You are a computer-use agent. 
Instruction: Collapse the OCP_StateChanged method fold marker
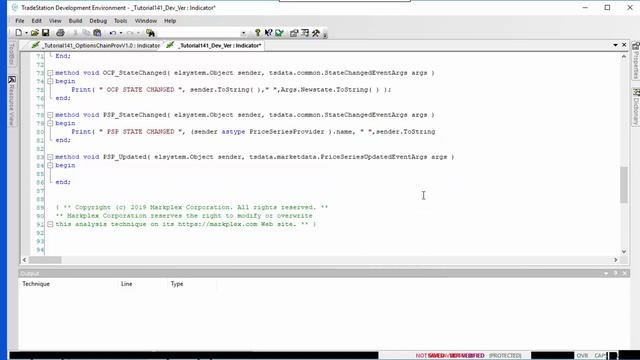50,73
